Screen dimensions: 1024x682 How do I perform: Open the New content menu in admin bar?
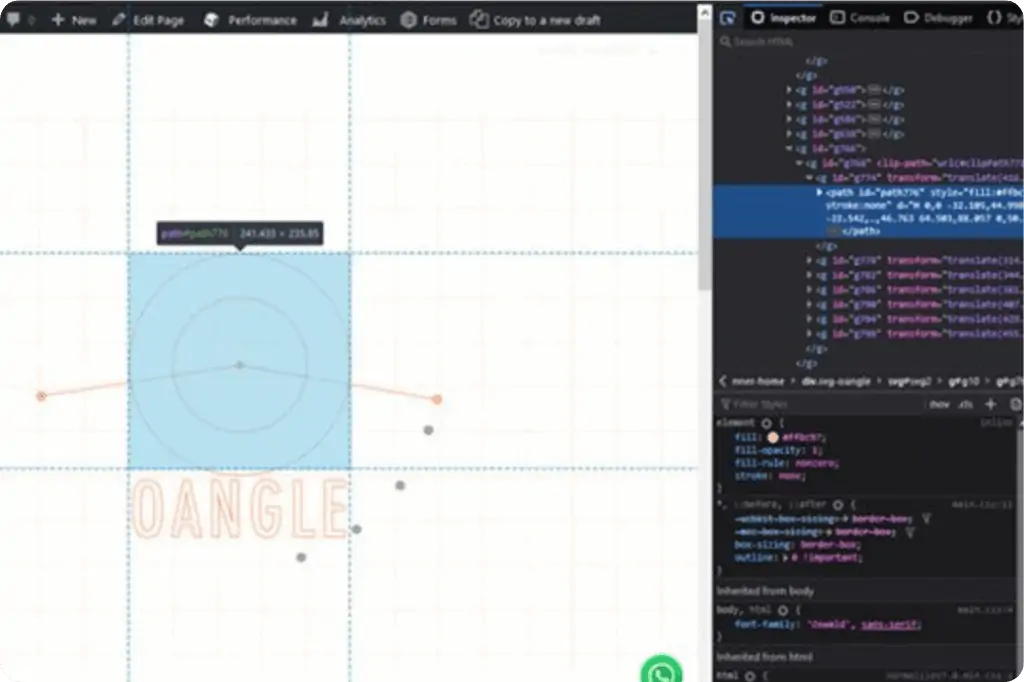click(74, 20)
